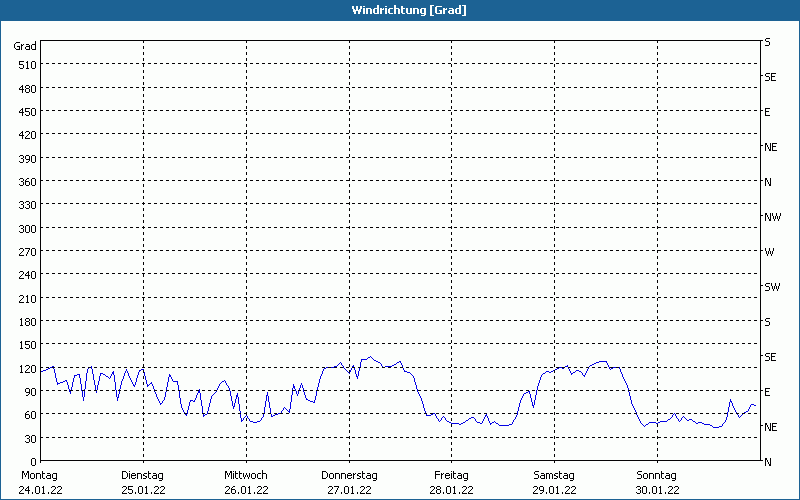Click the "SW" compass label
This screenshot has height=500, width=800.
772,287
